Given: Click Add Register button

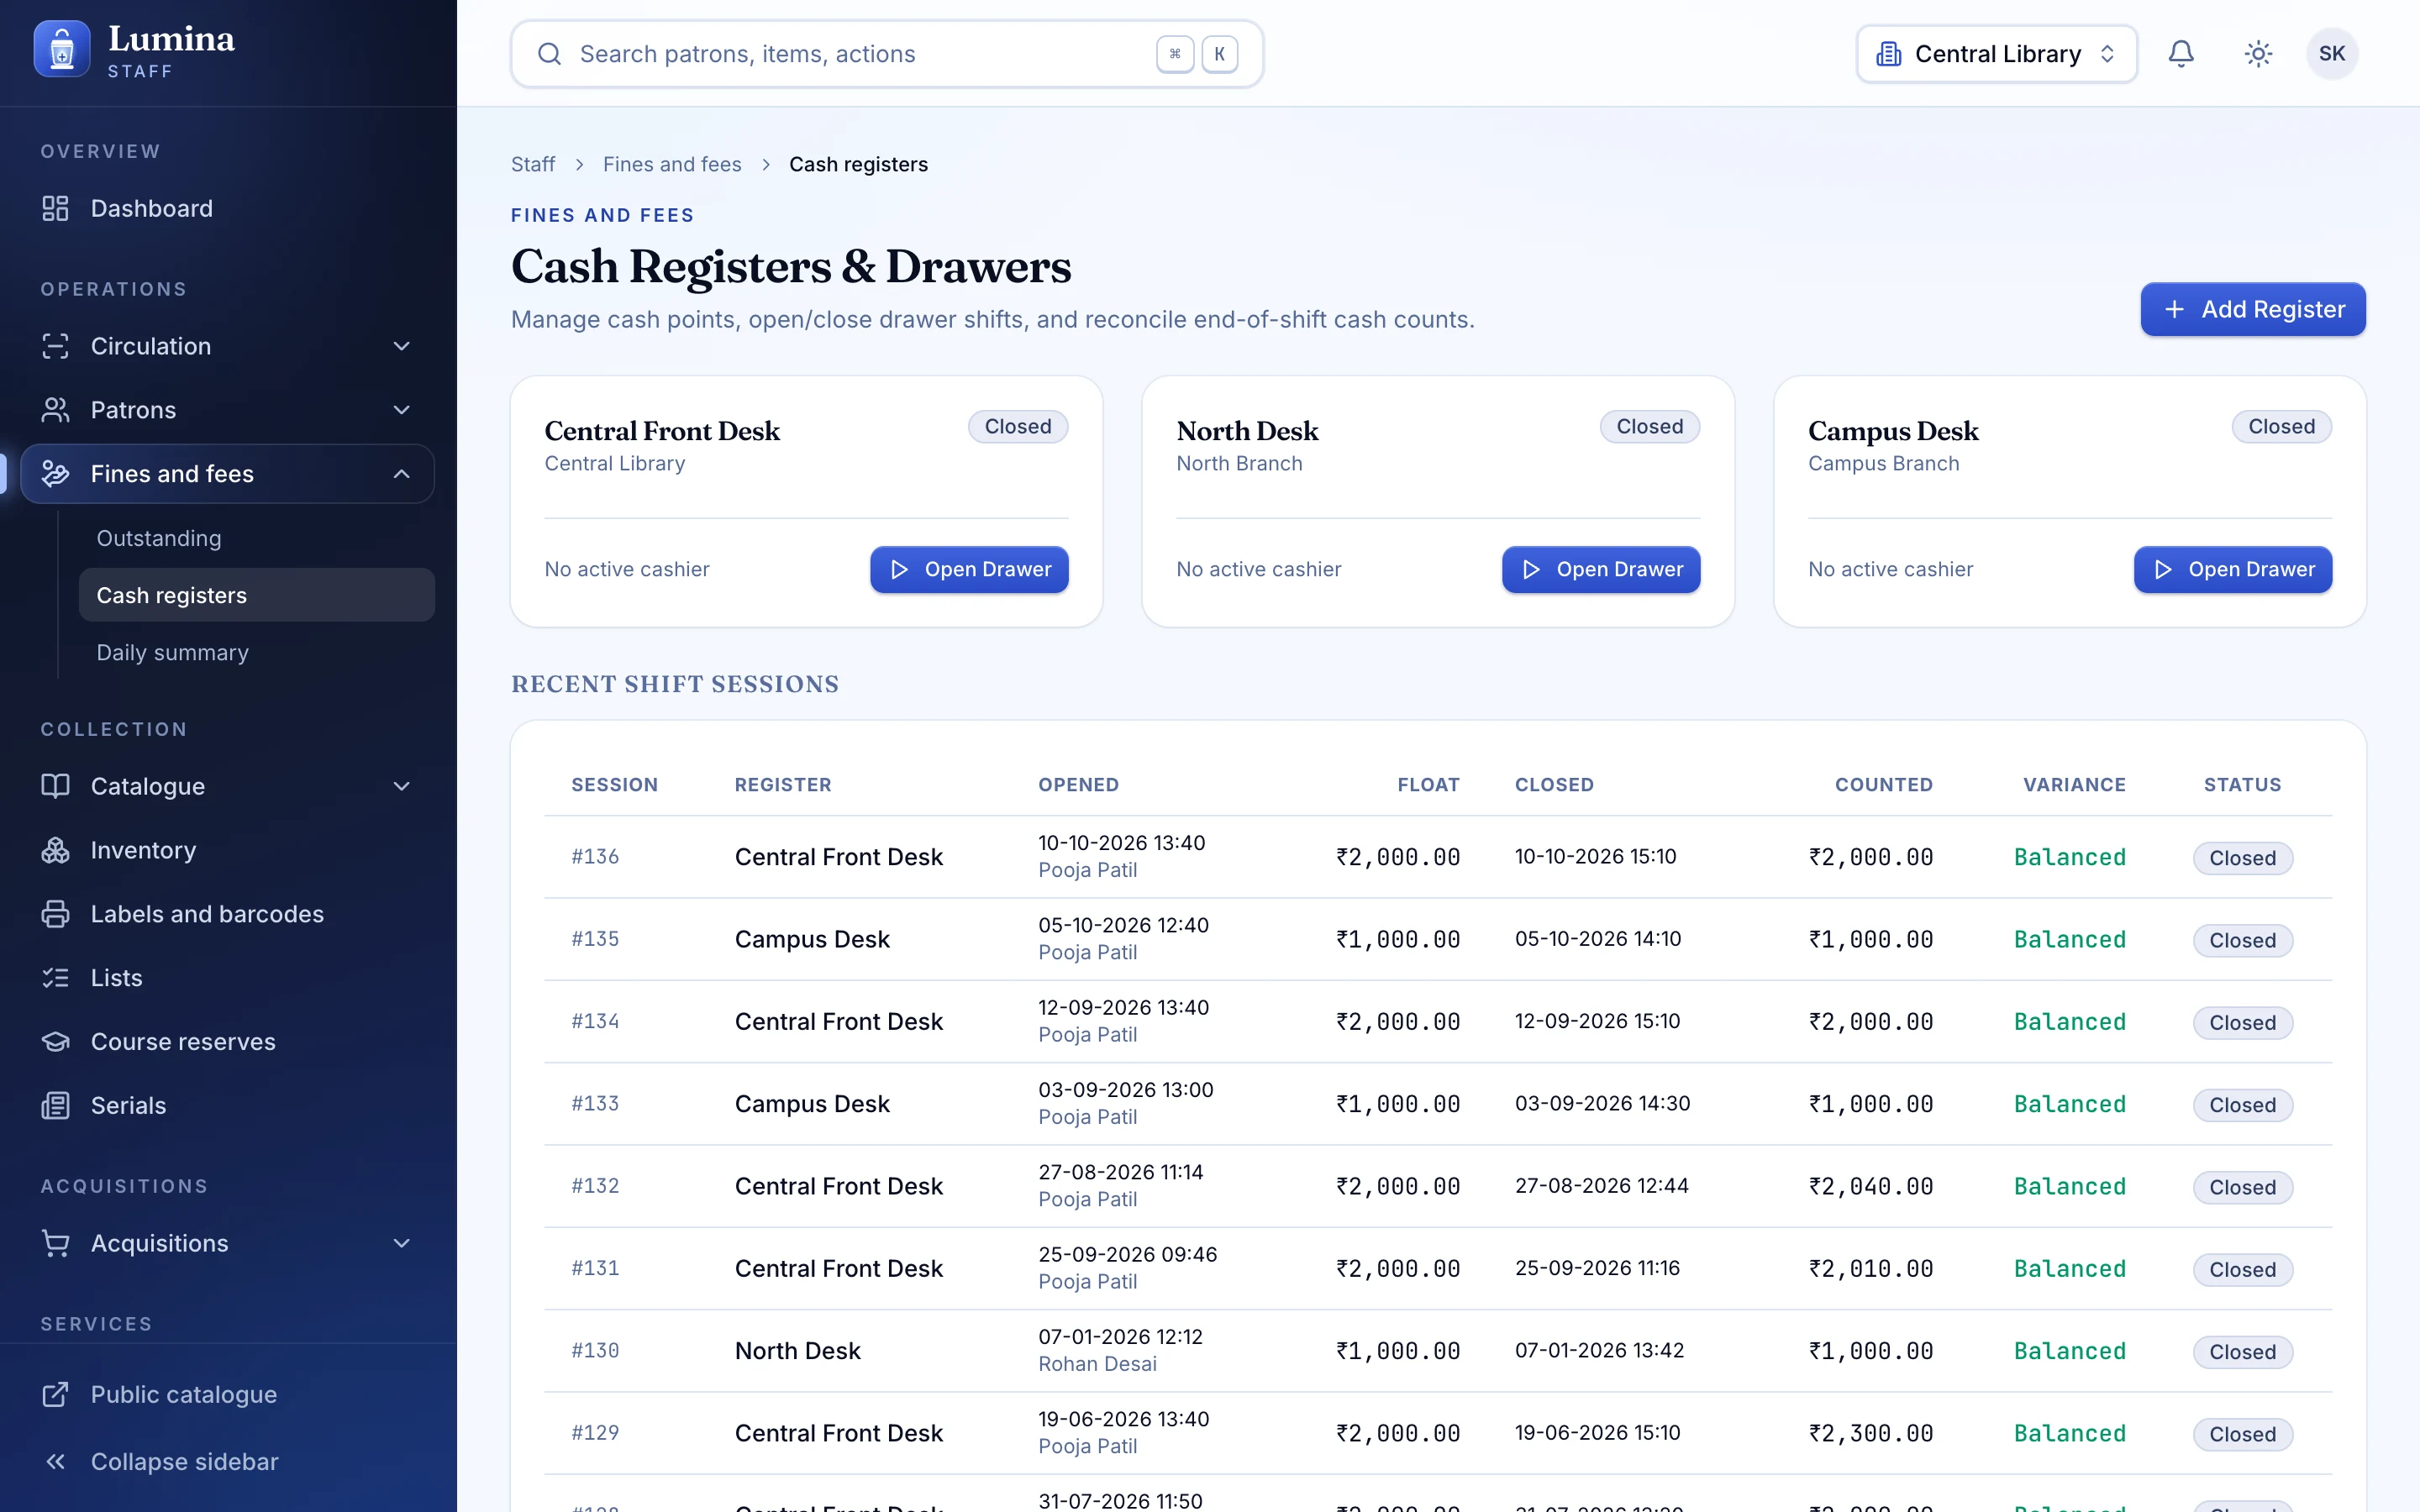Looking at the screenshot, I should (x=2253, y=309).
